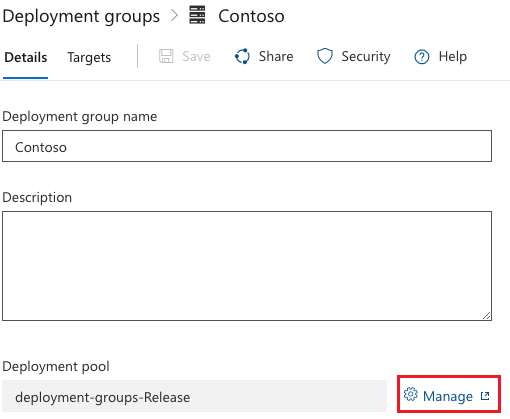The height and width of the screenshot is (419, 510).
Task: Click the breadcrumb chevron separator
Action: pos(174,15)
